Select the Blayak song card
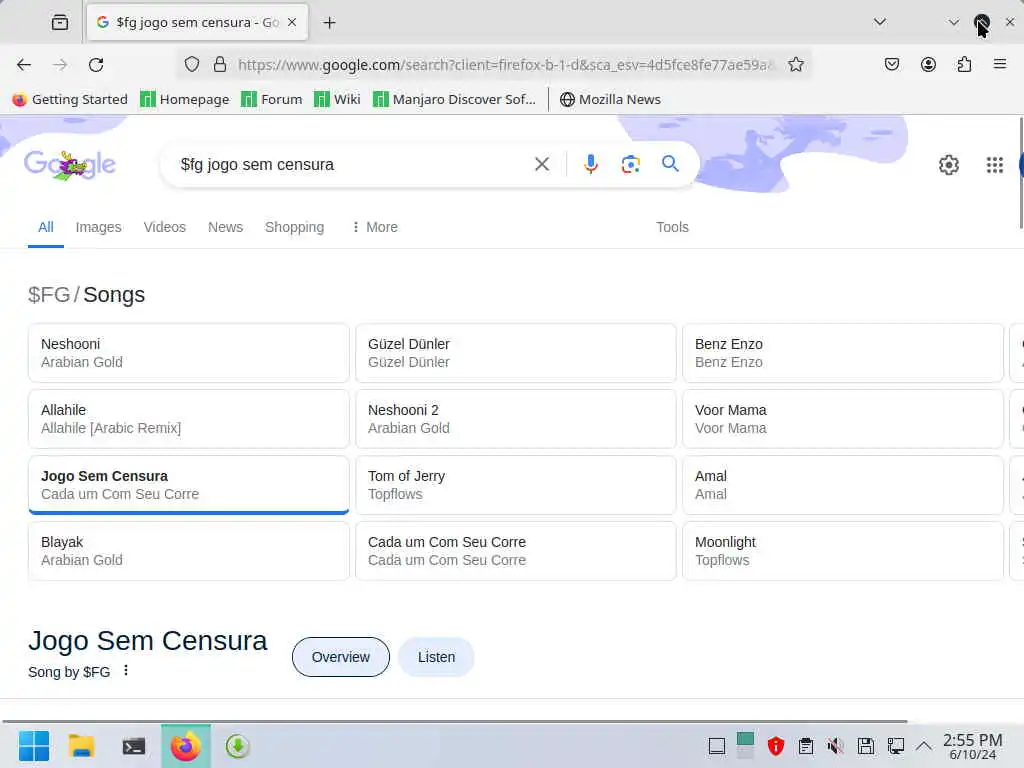 coord(189,551)
